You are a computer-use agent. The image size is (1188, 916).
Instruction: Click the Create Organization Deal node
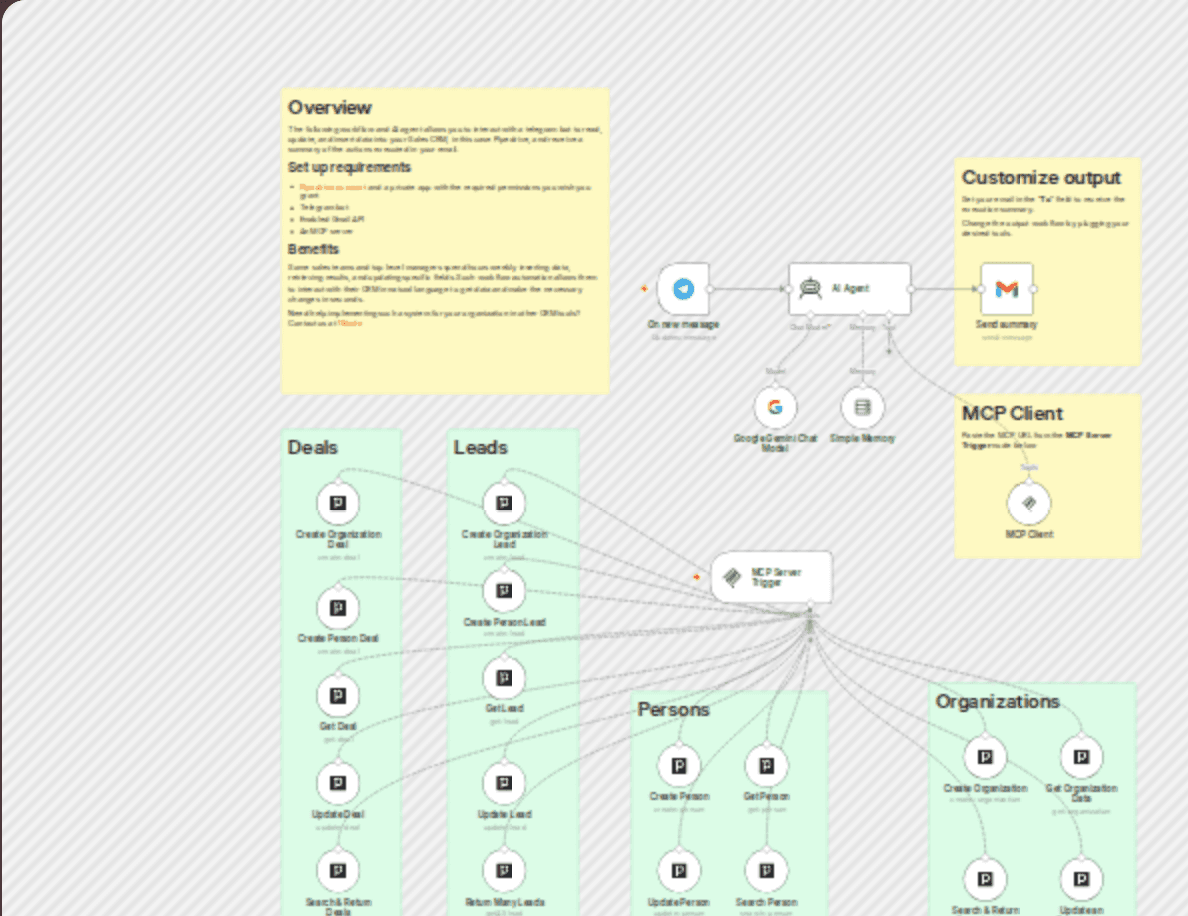tap(338, 503)
